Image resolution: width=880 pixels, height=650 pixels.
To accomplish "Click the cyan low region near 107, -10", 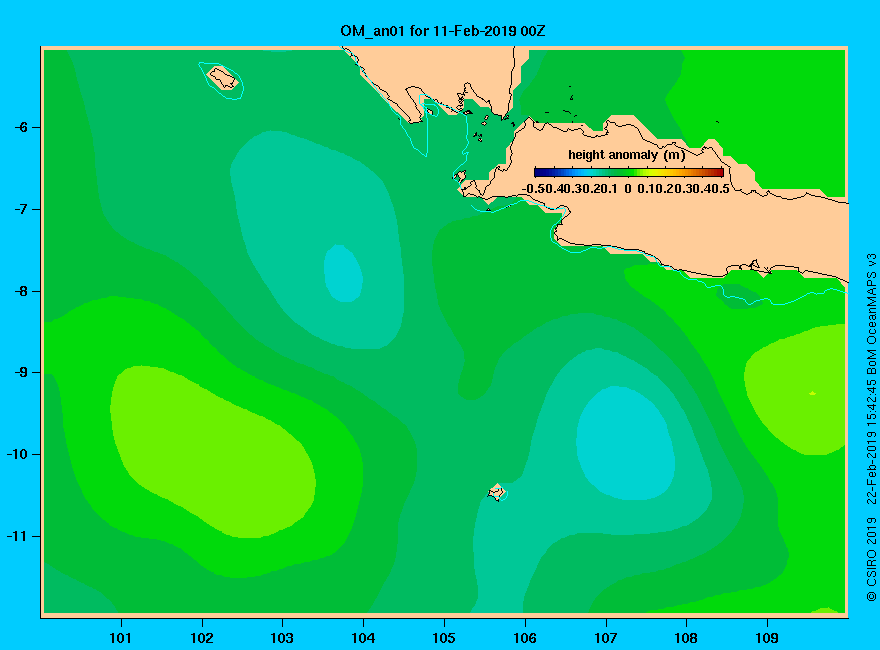I will 625,443.
